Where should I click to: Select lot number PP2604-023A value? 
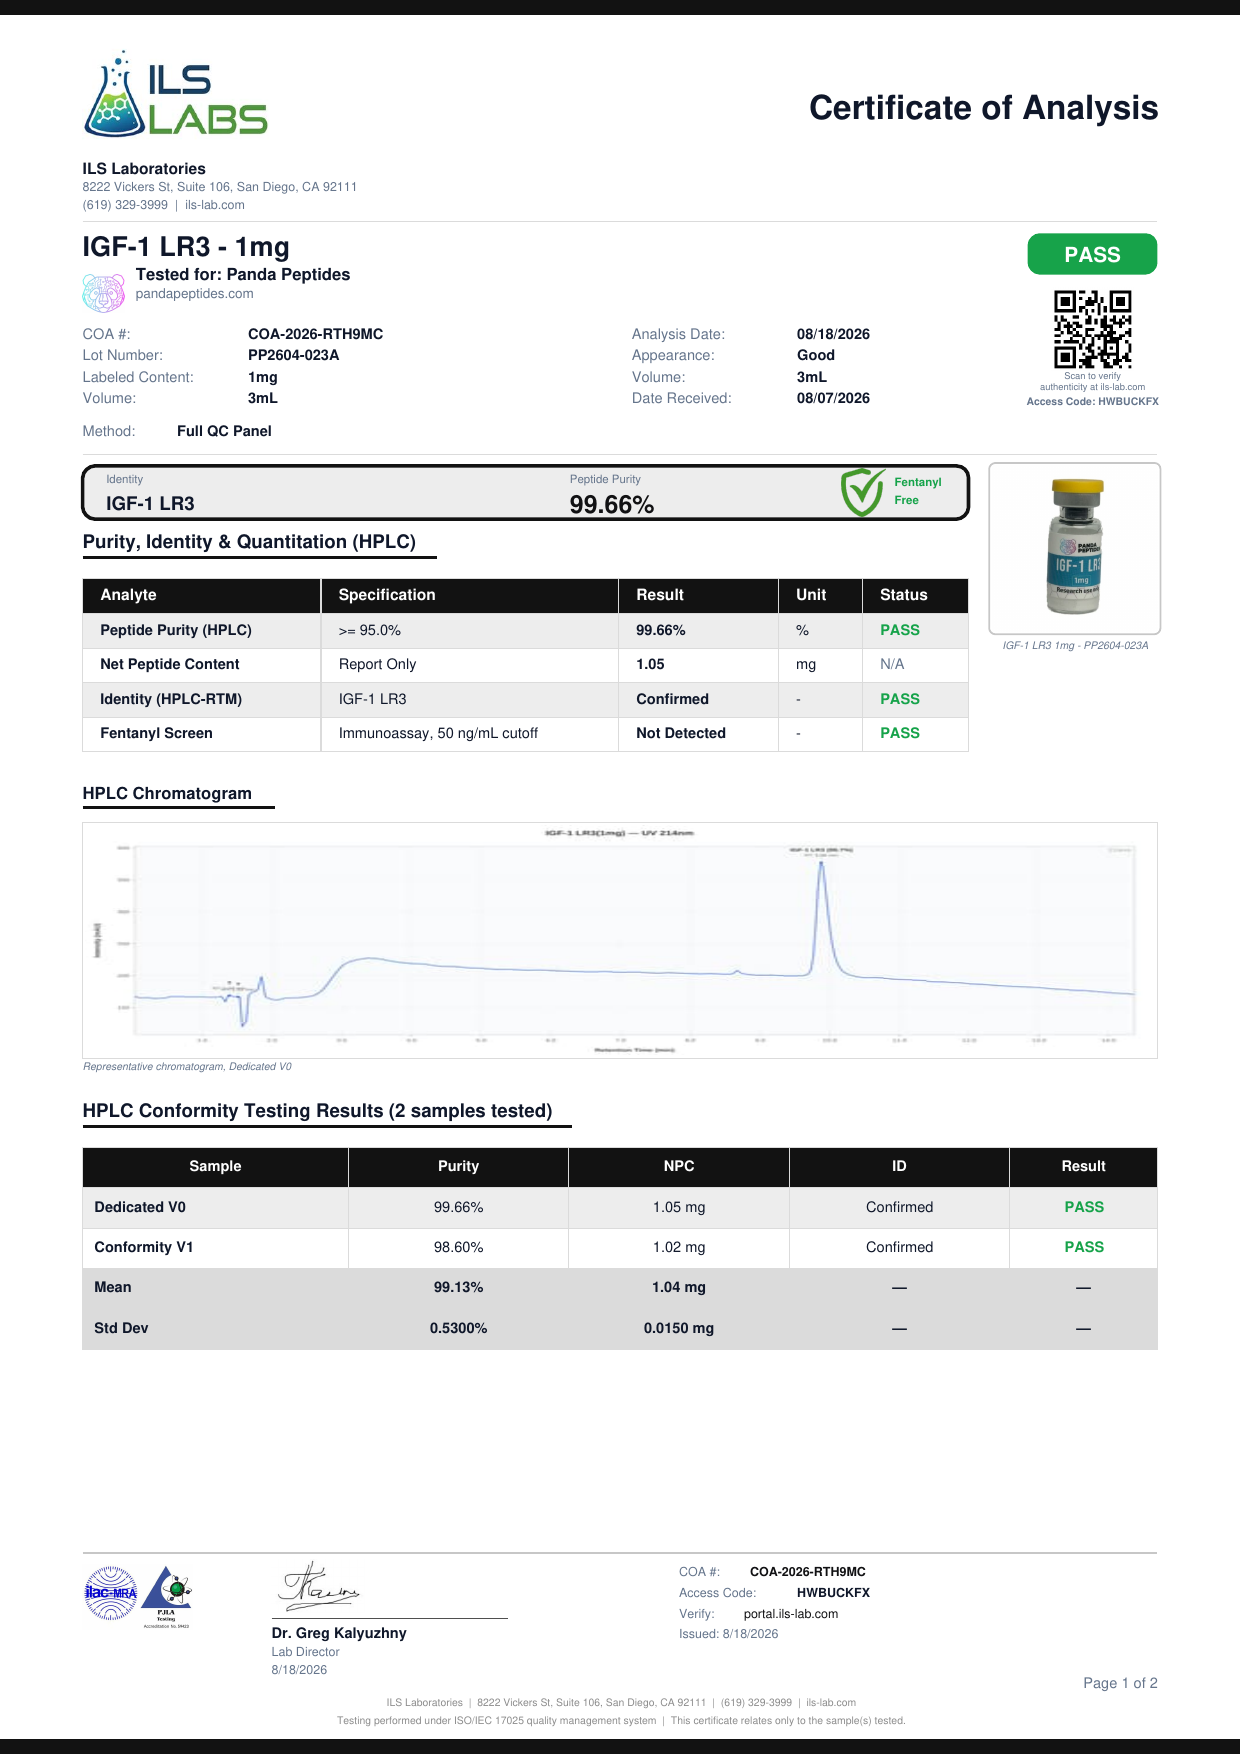(293, 355)
